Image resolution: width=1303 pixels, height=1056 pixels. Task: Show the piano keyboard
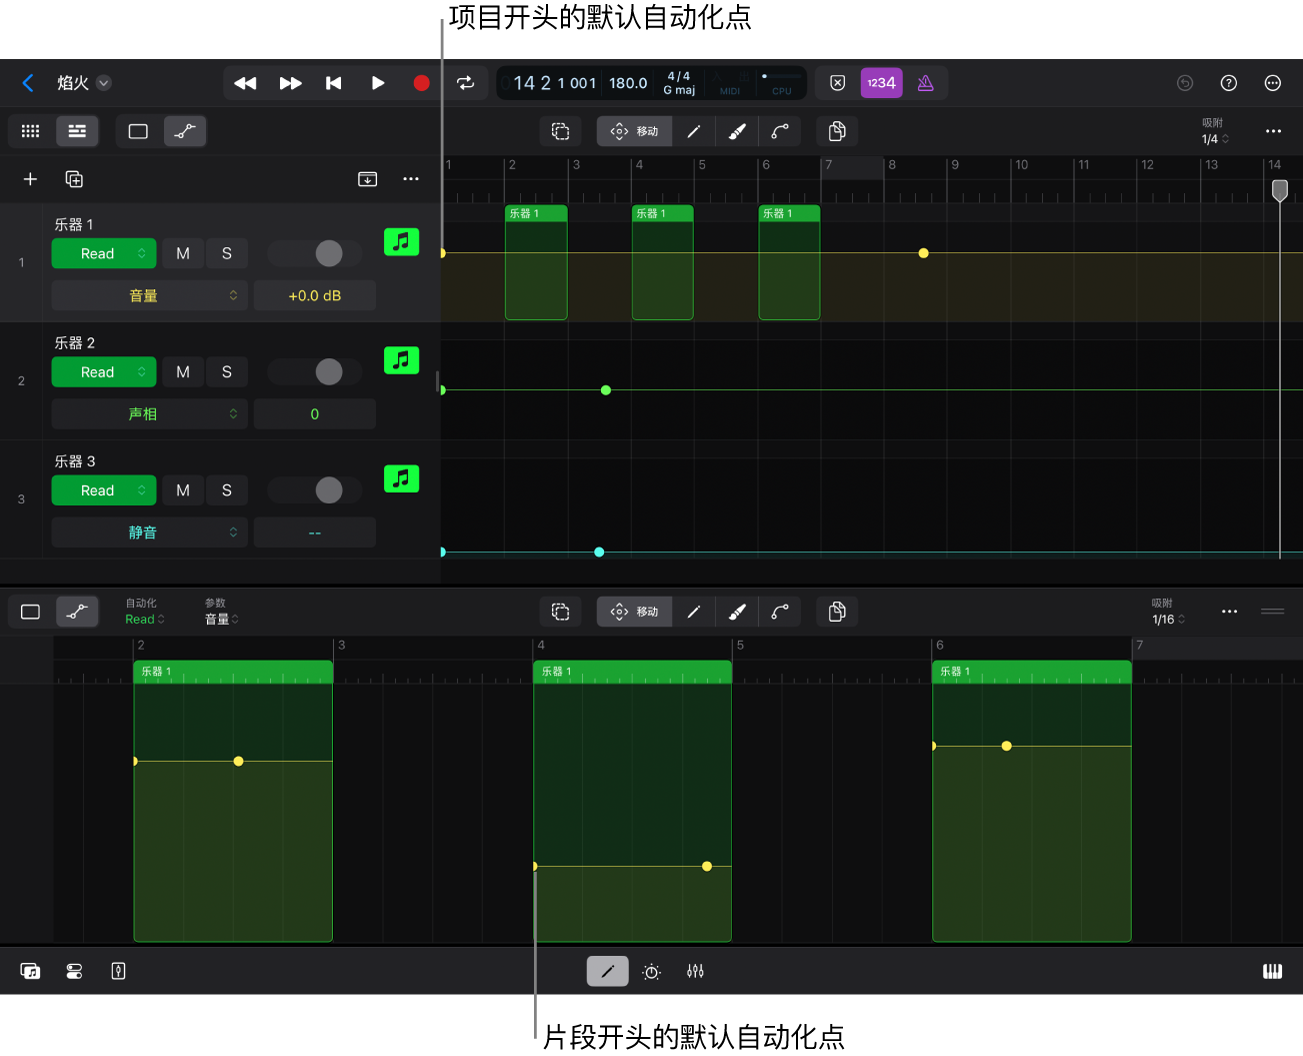point(1272,971)
